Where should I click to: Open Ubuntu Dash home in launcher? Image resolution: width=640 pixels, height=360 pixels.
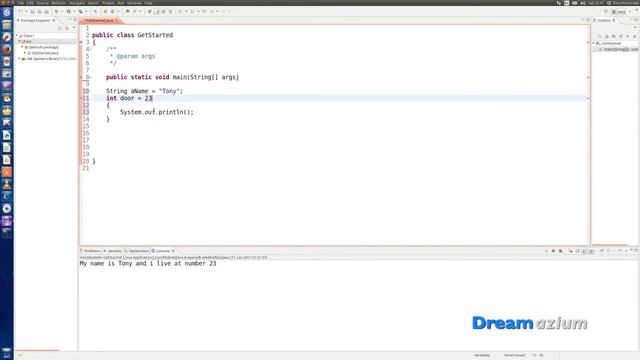pos(7,13)
